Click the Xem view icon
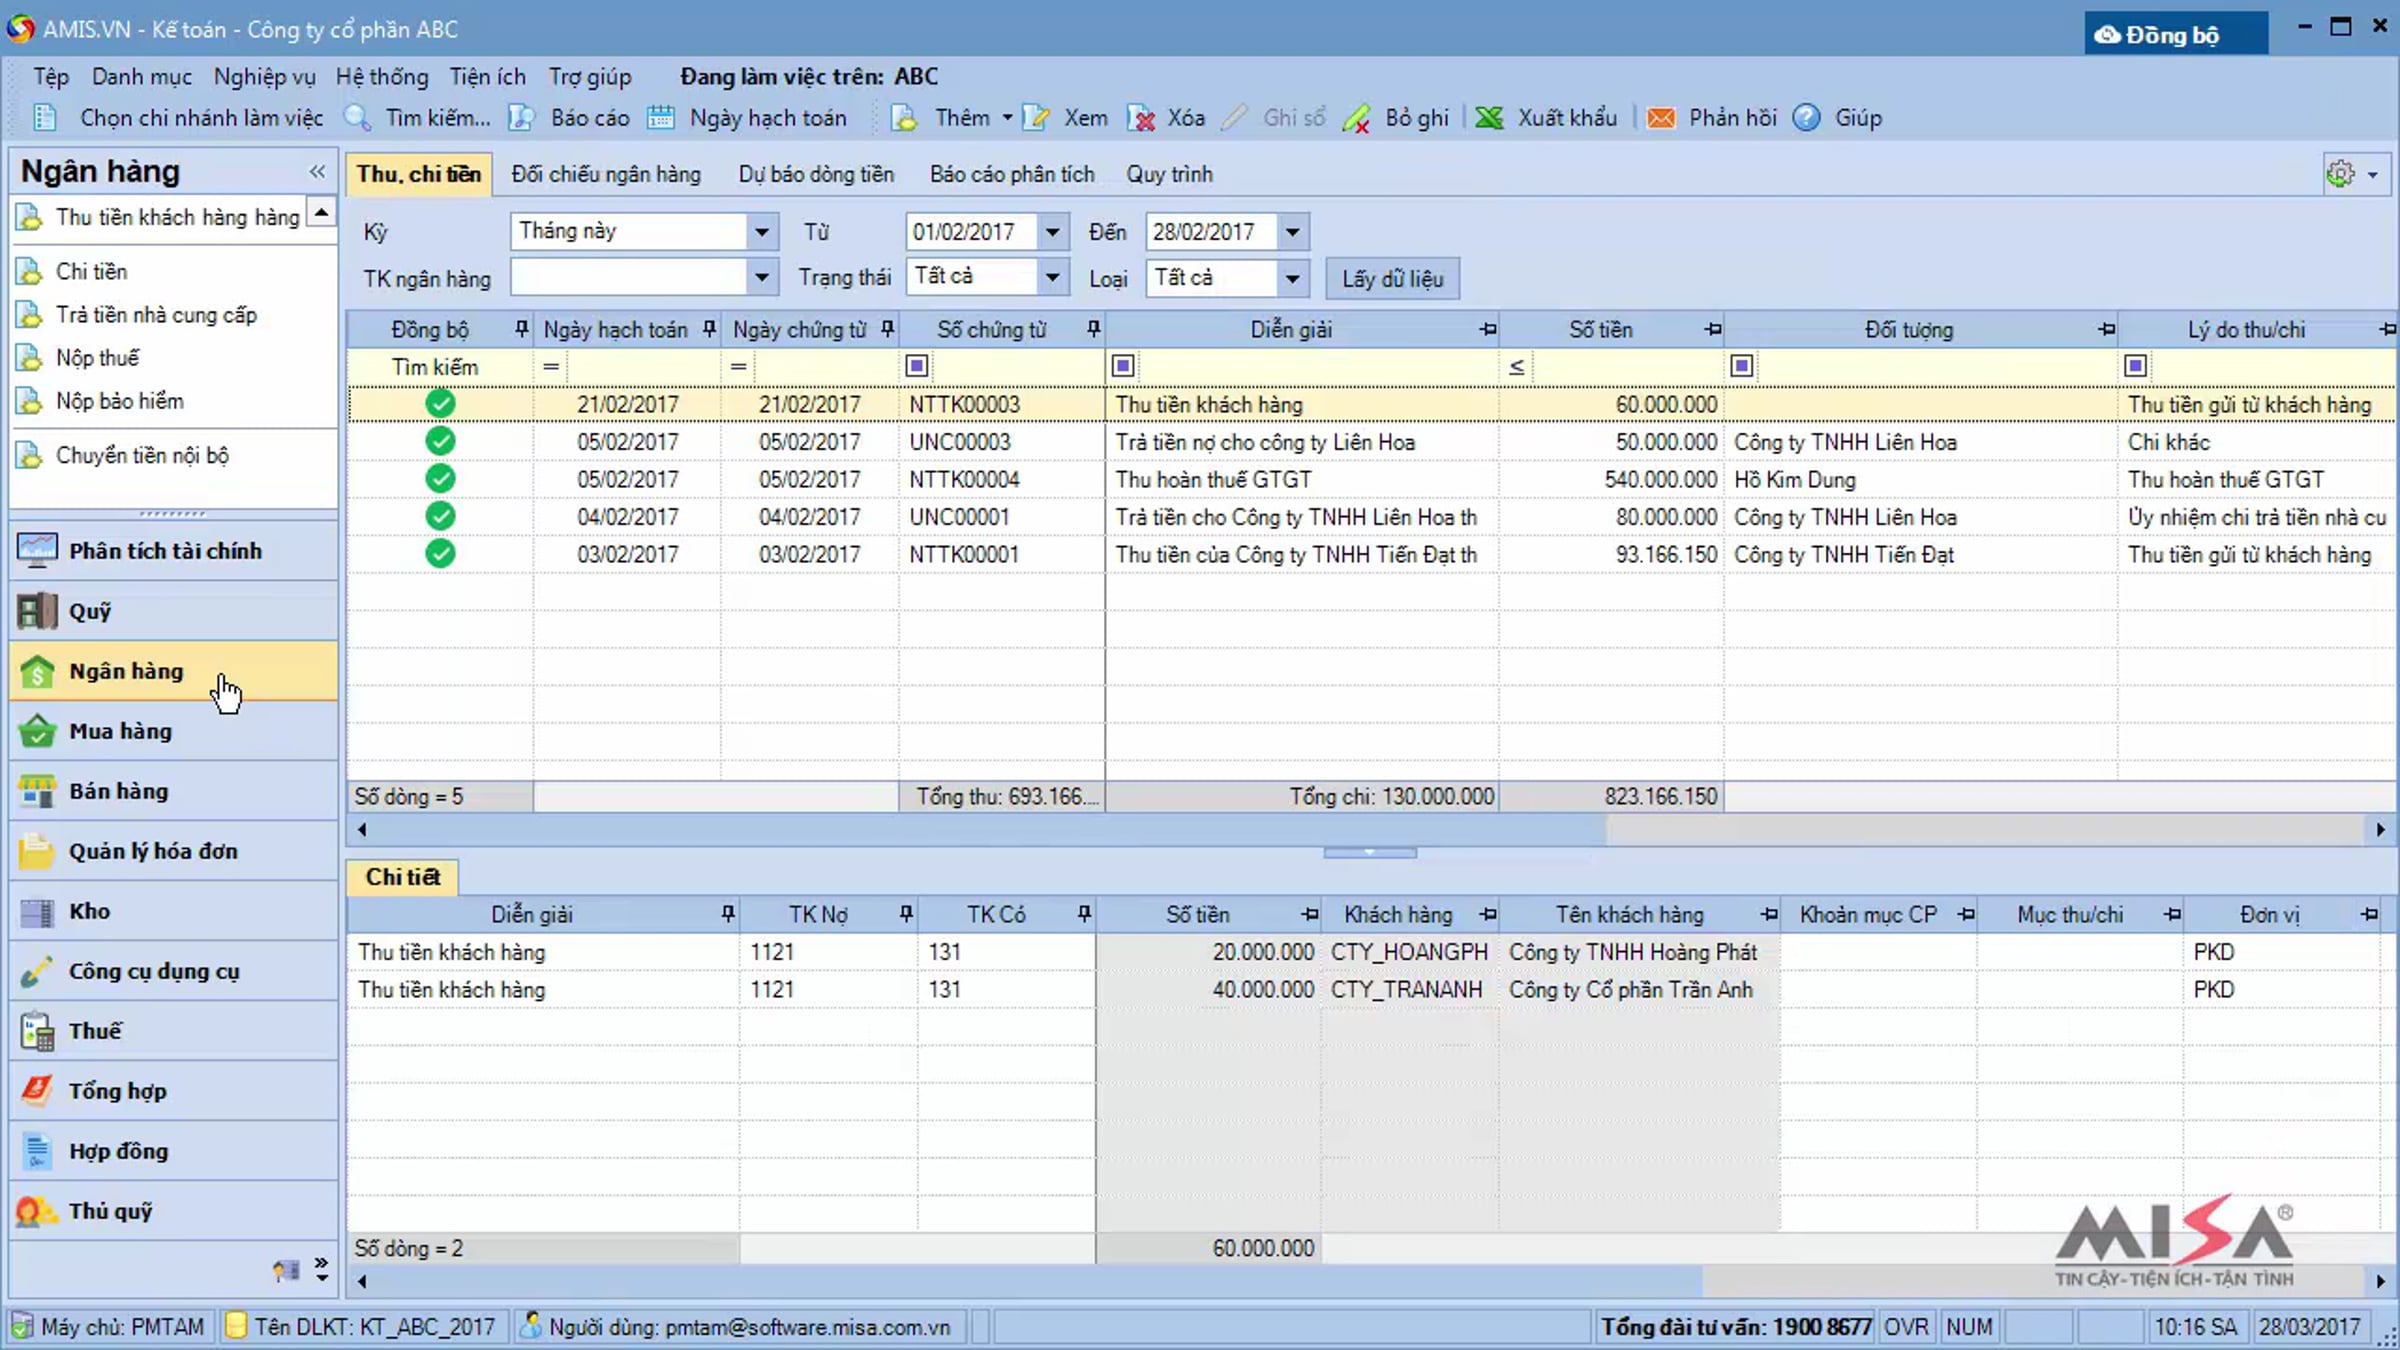Viewport: 2400px width, 1350px height. click(1036, 118)
